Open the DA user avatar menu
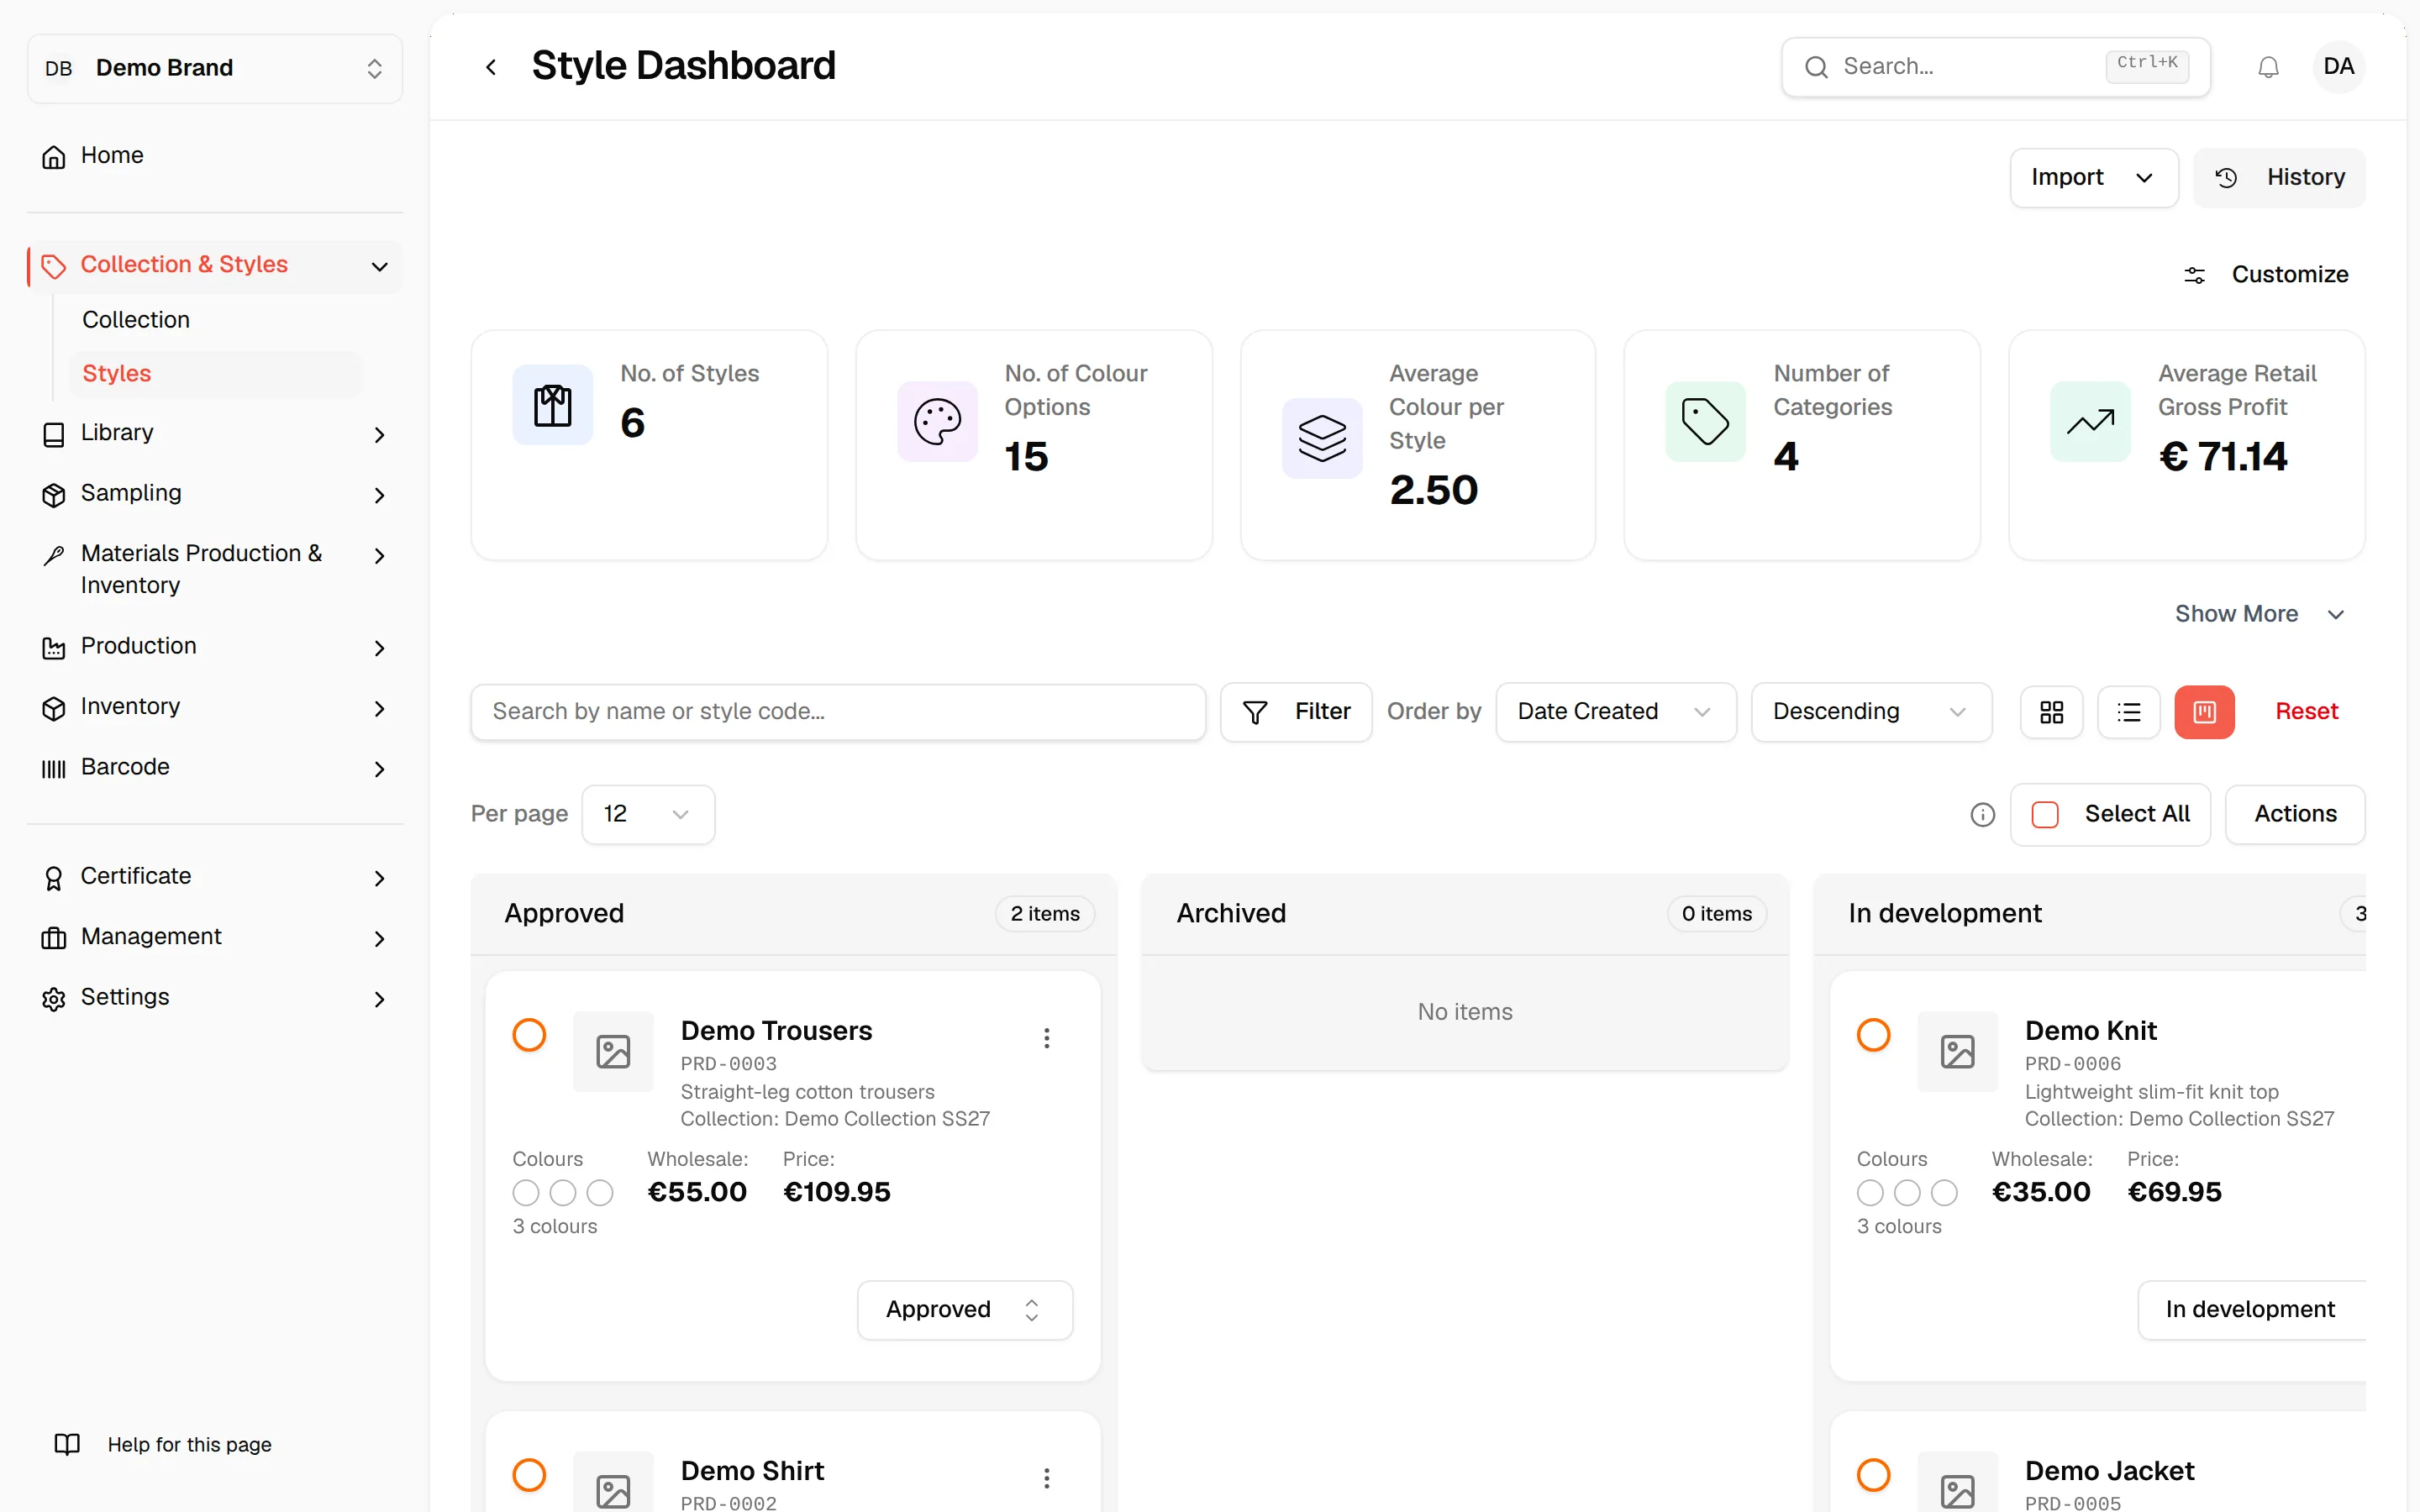 pyautogui.click(x=2338, y=67)
